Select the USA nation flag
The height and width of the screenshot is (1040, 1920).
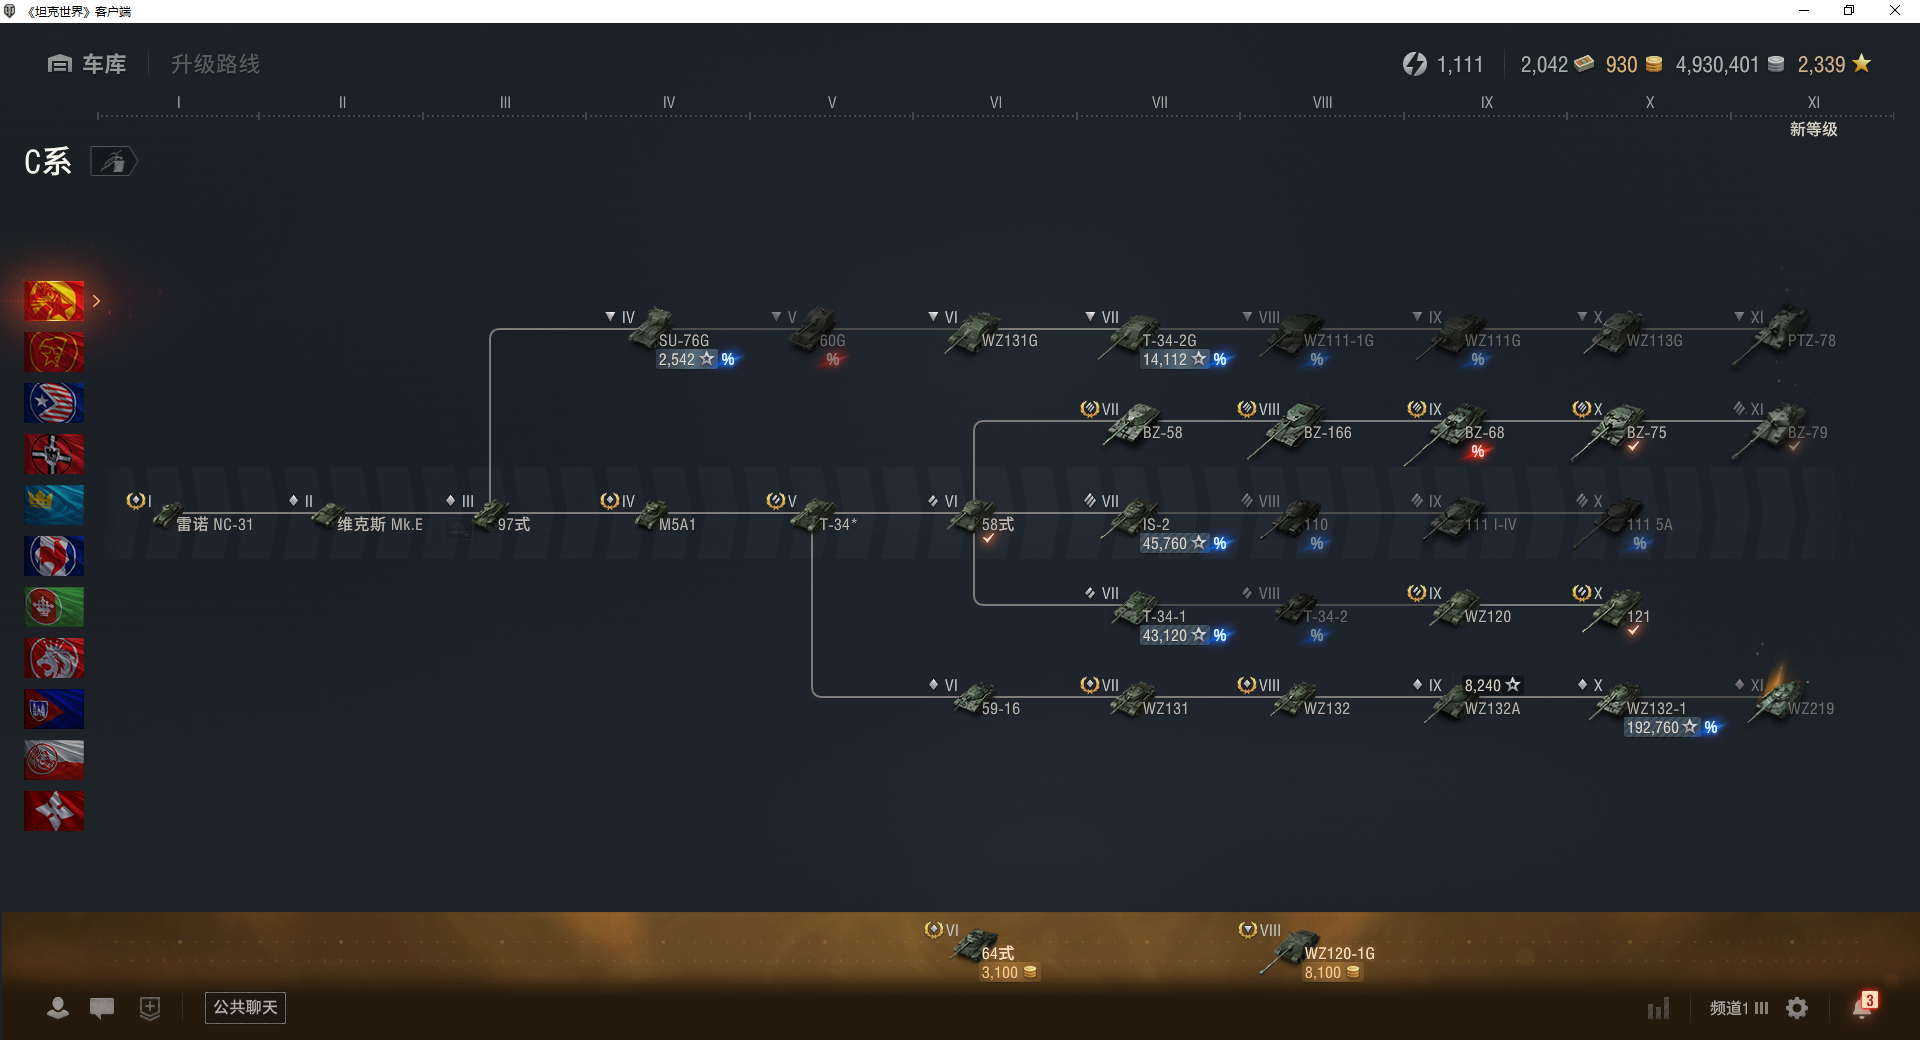54,403
